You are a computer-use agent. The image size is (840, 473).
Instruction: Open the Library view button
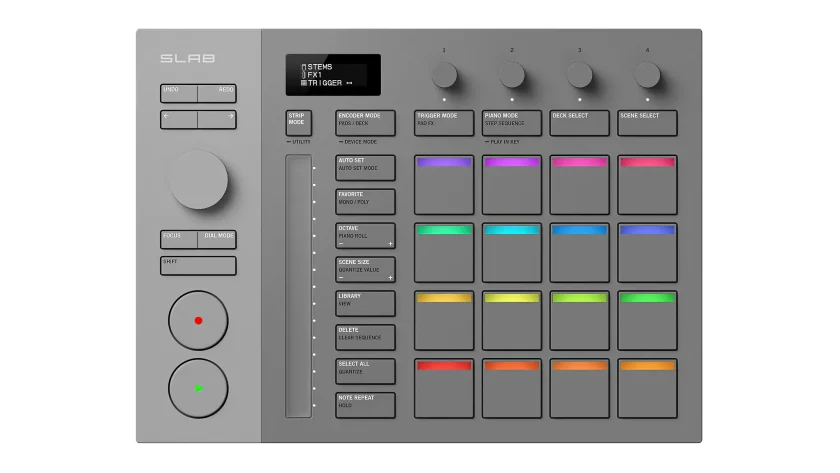pyautogui.click(x=365, y=303)
